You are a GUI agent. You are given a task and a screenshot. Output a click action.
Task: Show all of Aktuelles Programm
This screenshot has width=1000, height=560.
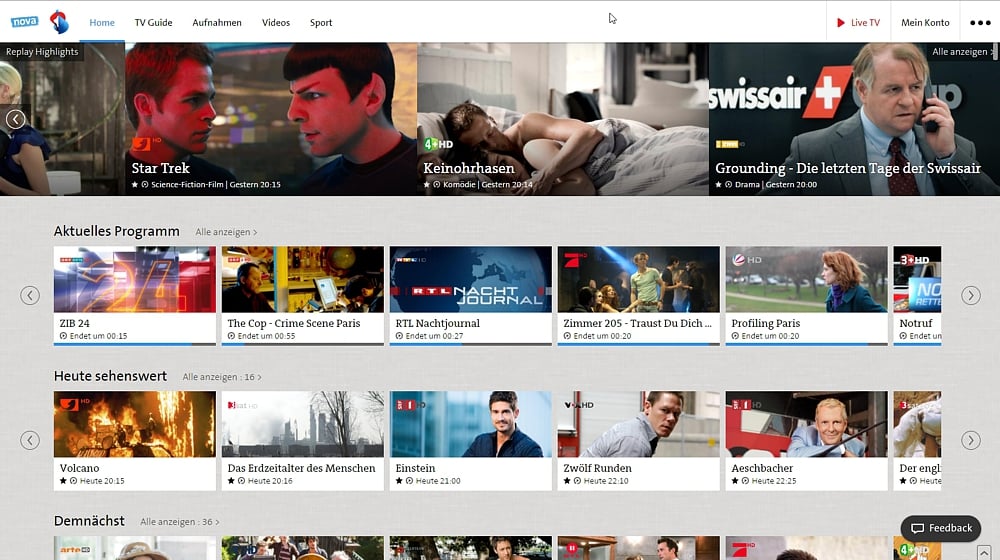[226, 232]
